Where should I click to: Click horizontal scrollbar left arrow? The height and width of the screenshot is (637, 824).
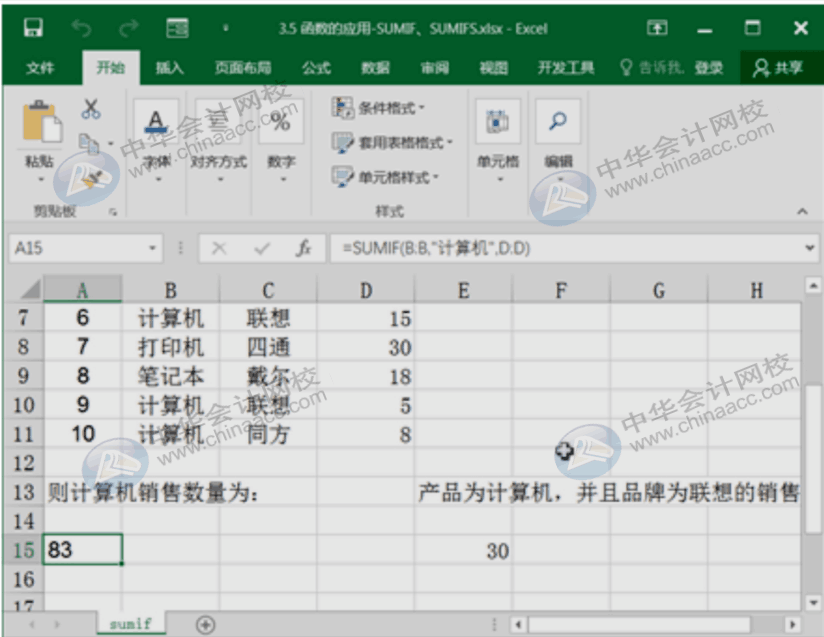[518, 624]
